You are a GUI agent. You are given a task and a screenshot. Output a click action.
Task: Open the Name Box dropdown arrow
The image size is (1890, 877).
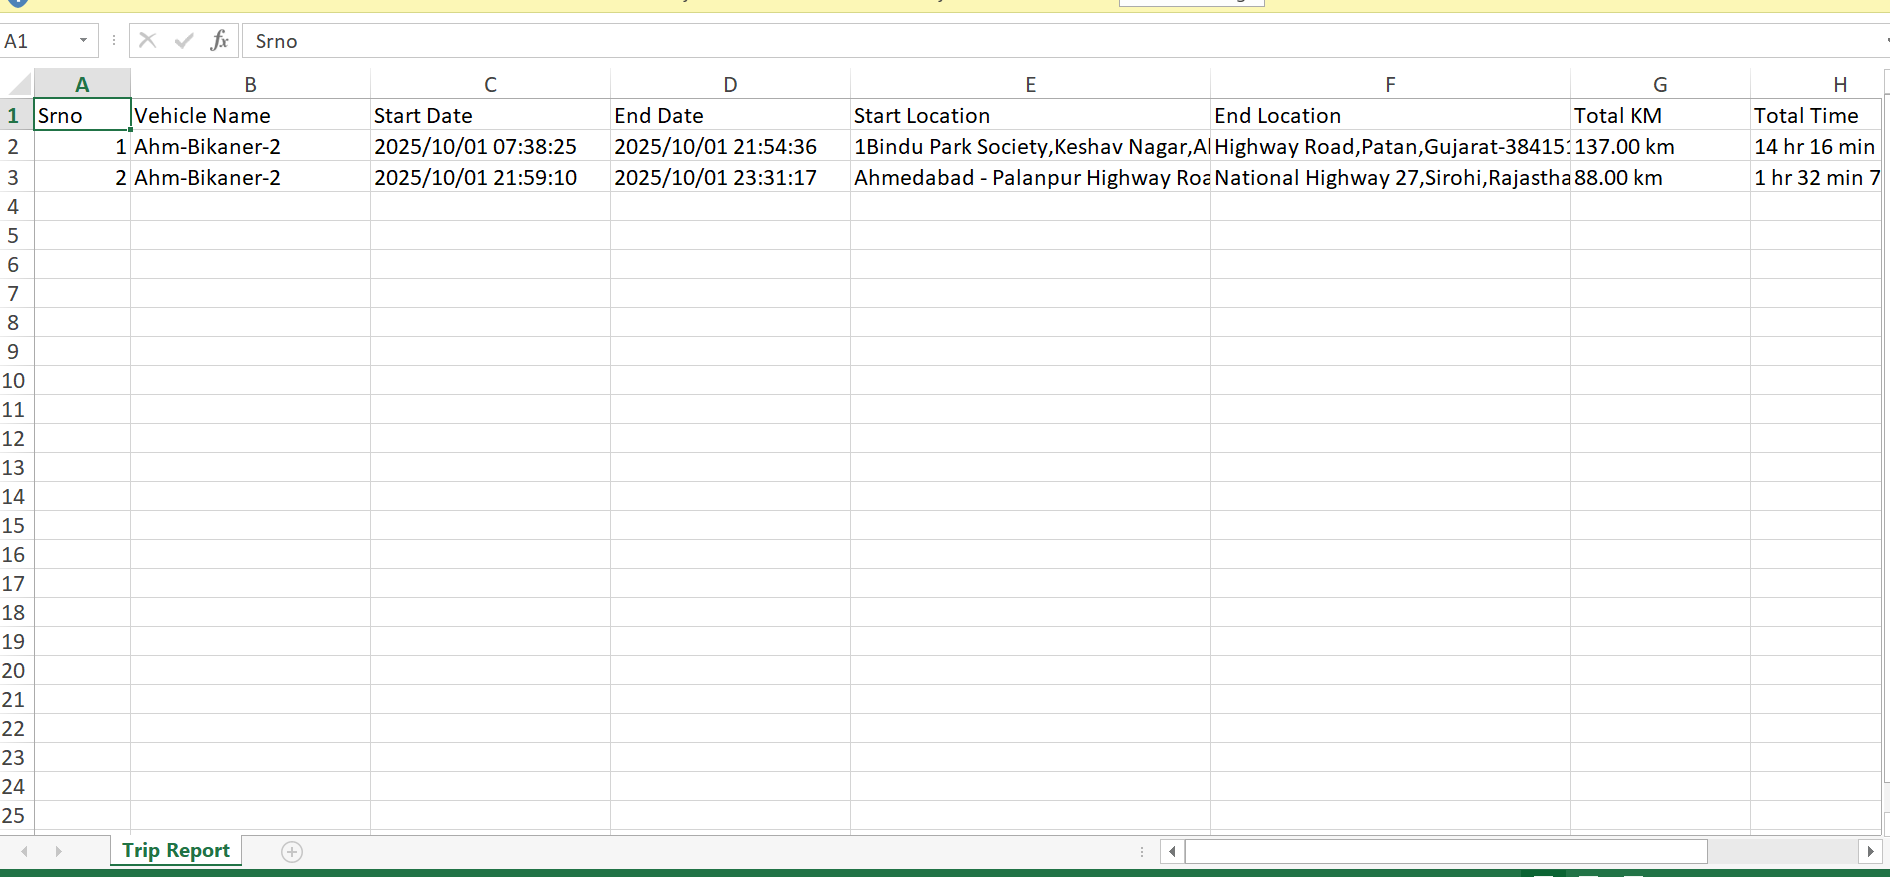83,41
